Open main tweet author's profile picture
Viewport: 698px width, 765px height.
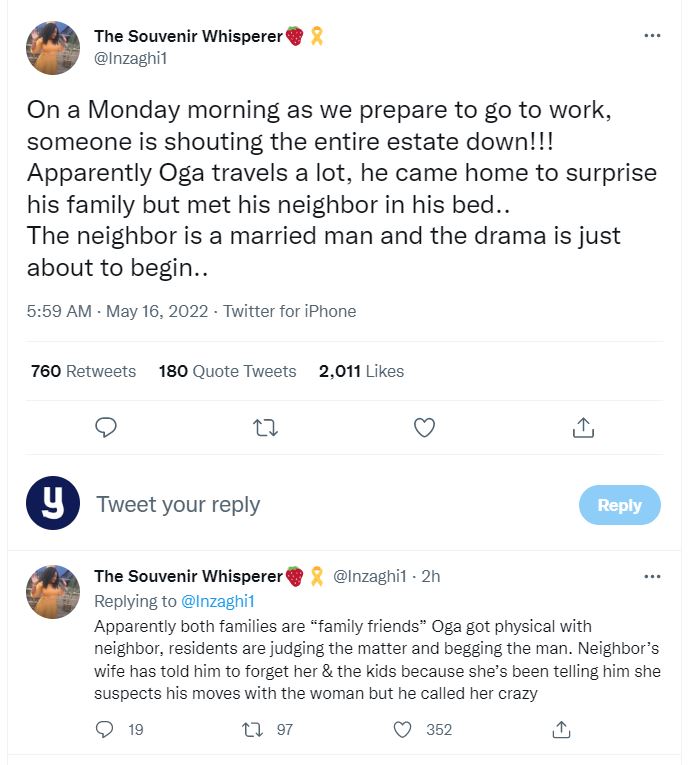pyautogui.click(x=52, y=48)
